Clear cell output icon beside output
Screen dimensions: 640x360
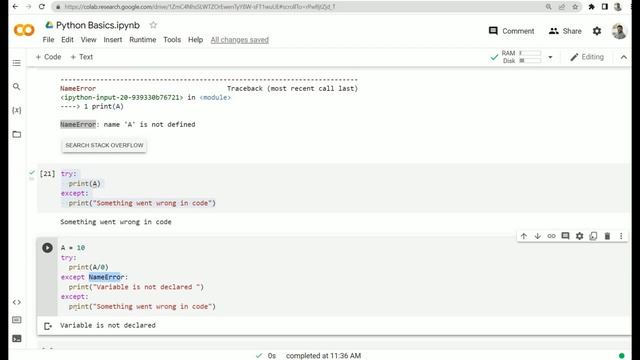48,326
